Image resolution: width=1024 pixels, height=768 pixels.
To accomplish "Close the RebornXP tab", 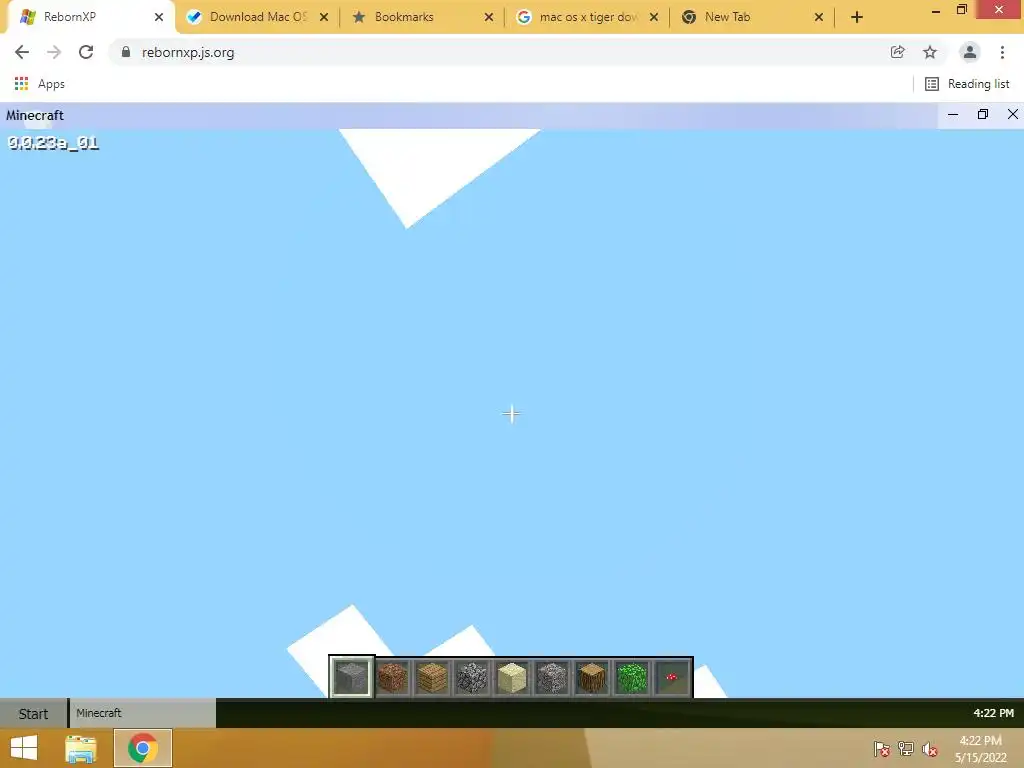I will pos(159,18).
